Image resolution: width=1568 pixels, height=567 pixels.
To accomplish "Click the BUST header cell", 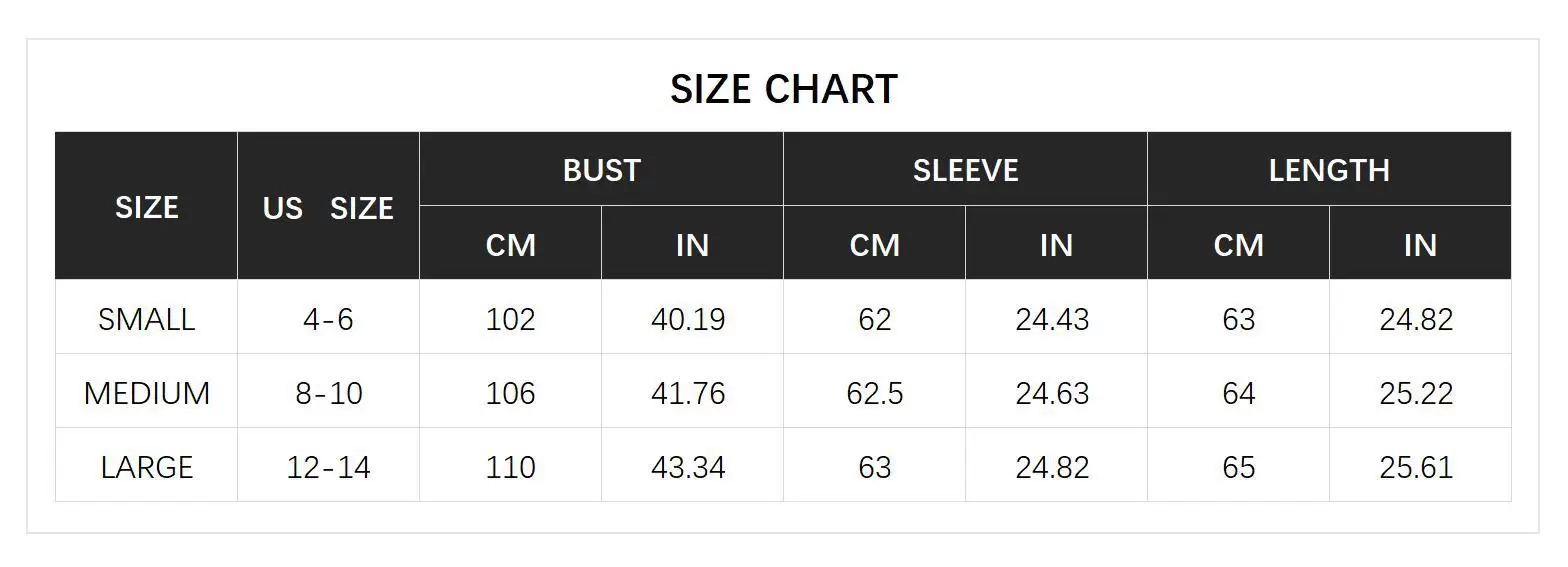I will coord(601,170).
